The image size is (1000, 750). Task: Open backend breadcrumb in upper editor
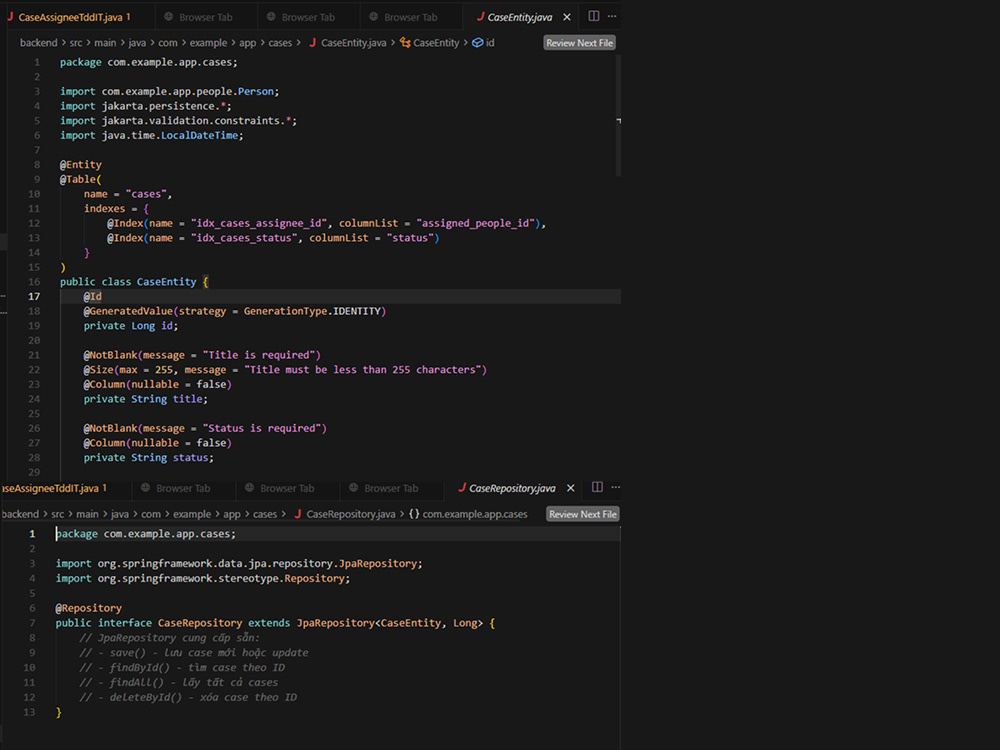tap(38, 43)
